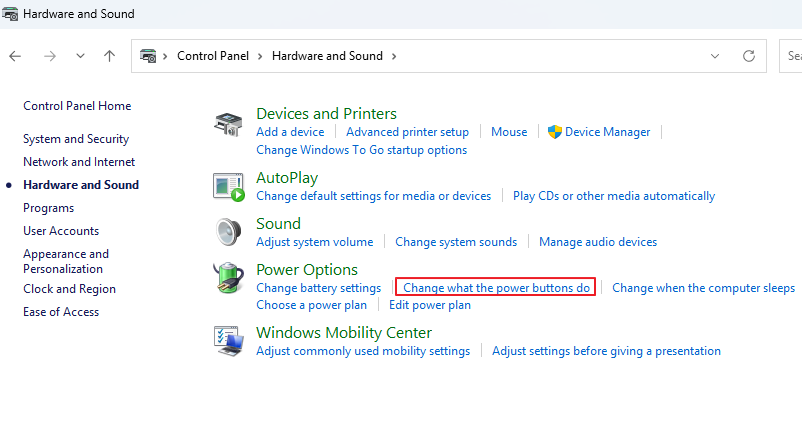The height and width of the screenshot is (440, 802).
Task: Go up one level with up arrow
Action: (x=110, y=56)
